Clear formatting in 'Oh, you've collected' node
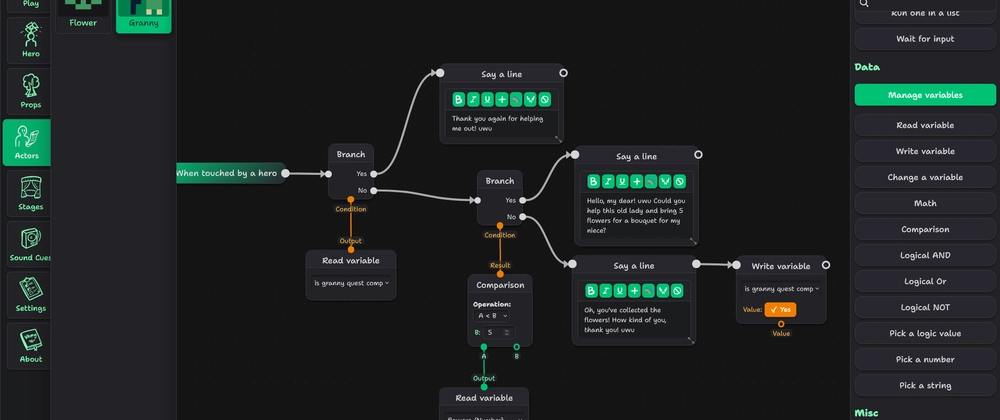This screenshot has width=1000, height=420. tap(677, 291)
